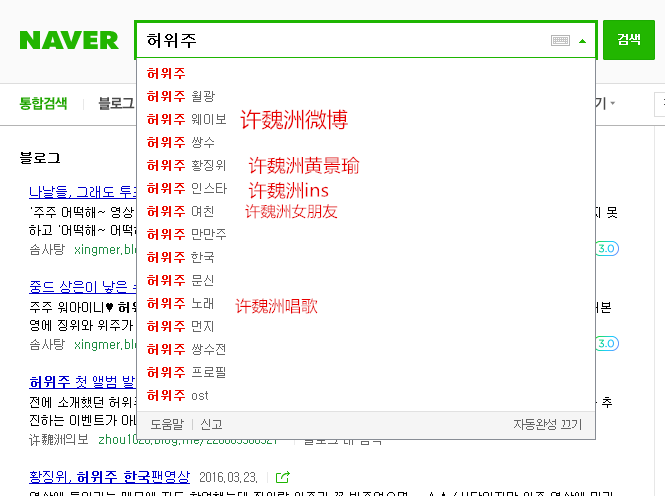Select suggestion 허위주 쌍수전

coord(366,349)
